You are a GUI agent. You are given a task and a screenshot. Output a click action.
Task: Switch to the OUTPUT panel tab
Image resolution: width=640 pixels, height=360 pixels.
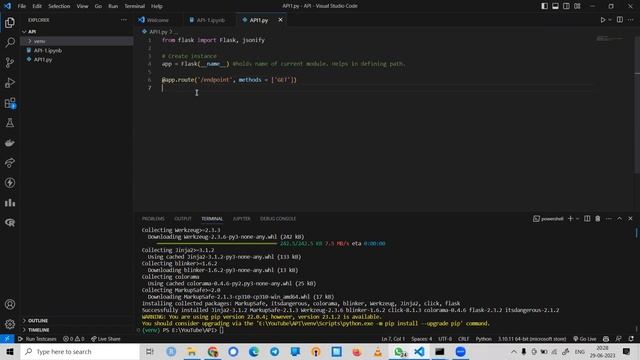183,219
